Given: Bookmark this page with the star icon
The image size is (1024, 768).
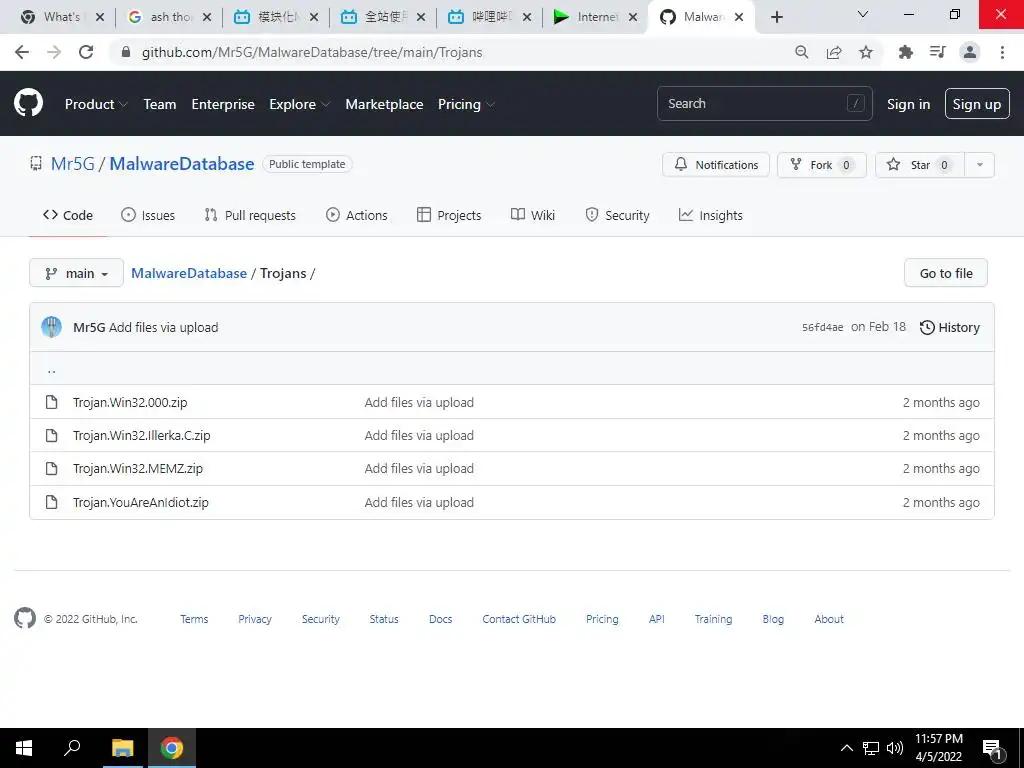Looking at the screenshot, I should 865,52.
